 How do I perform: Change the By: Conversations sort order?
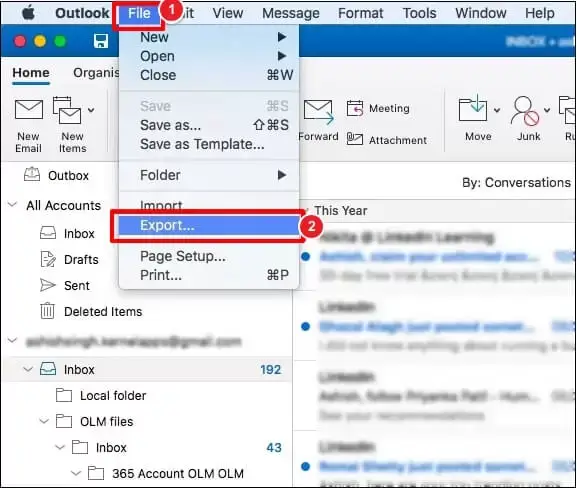[x=516, y=183]
